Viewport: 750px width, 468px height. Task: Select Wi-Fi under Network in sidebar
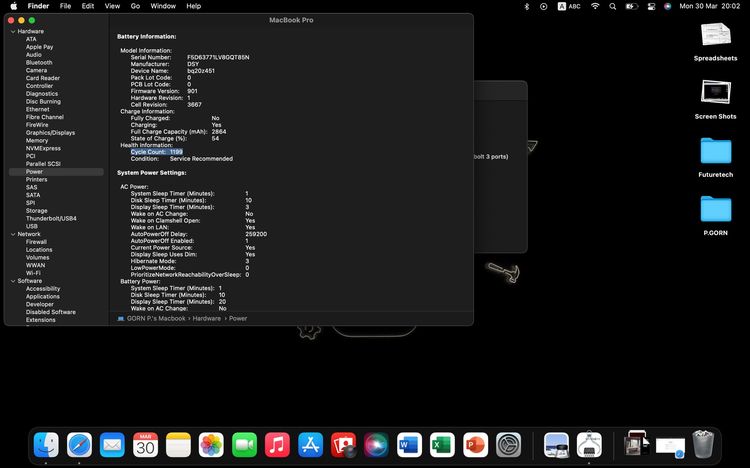point(33,273)
